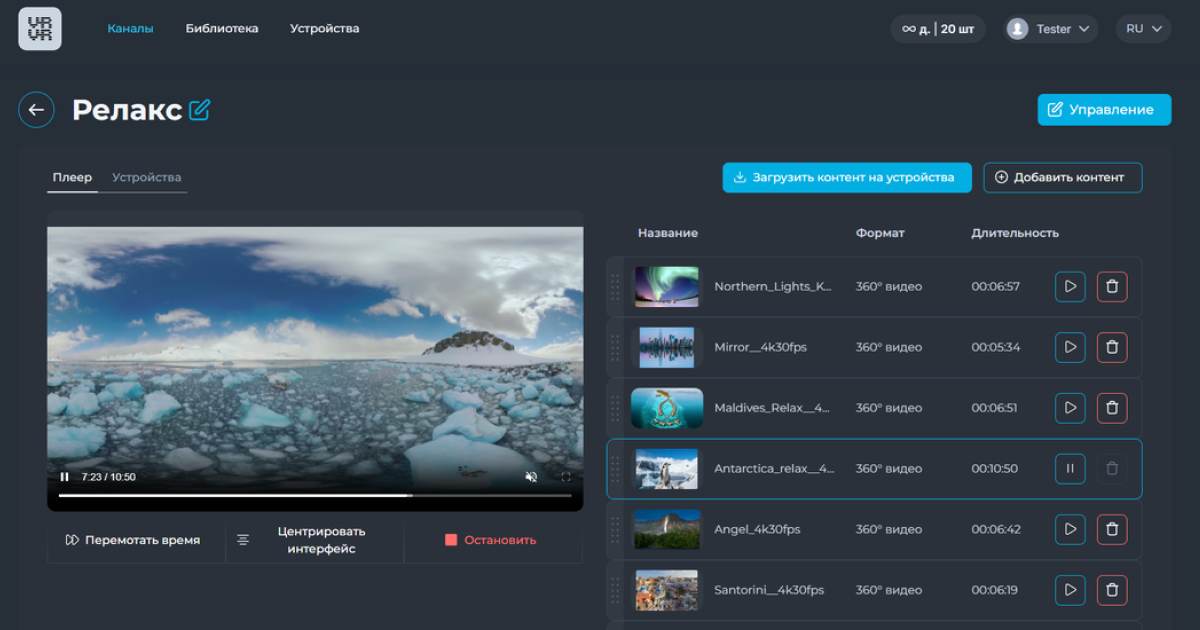Delete the Northern_Lights video from list
This screenshot has width=1200, height=630.
1111,287
